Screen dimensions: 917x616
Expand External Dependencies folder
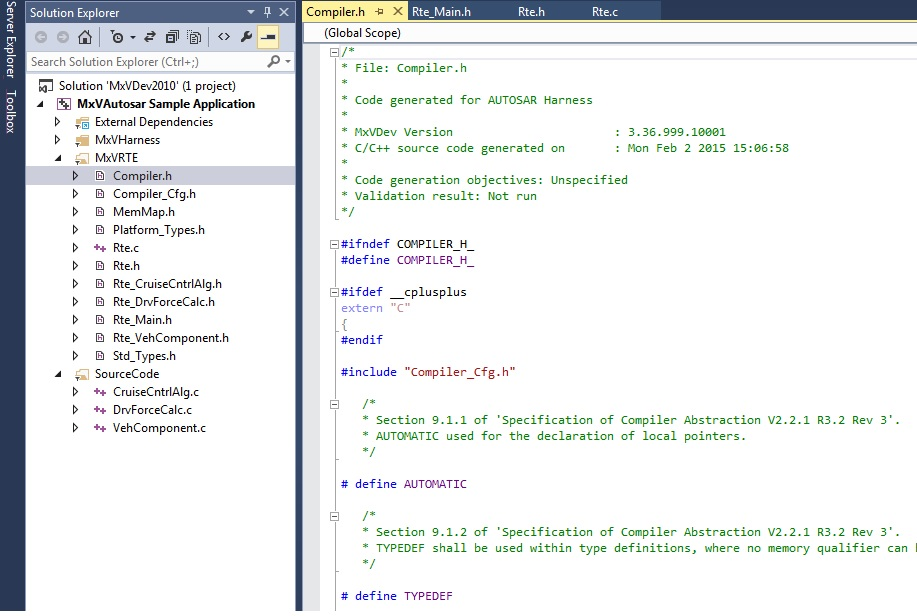[57, 122]
